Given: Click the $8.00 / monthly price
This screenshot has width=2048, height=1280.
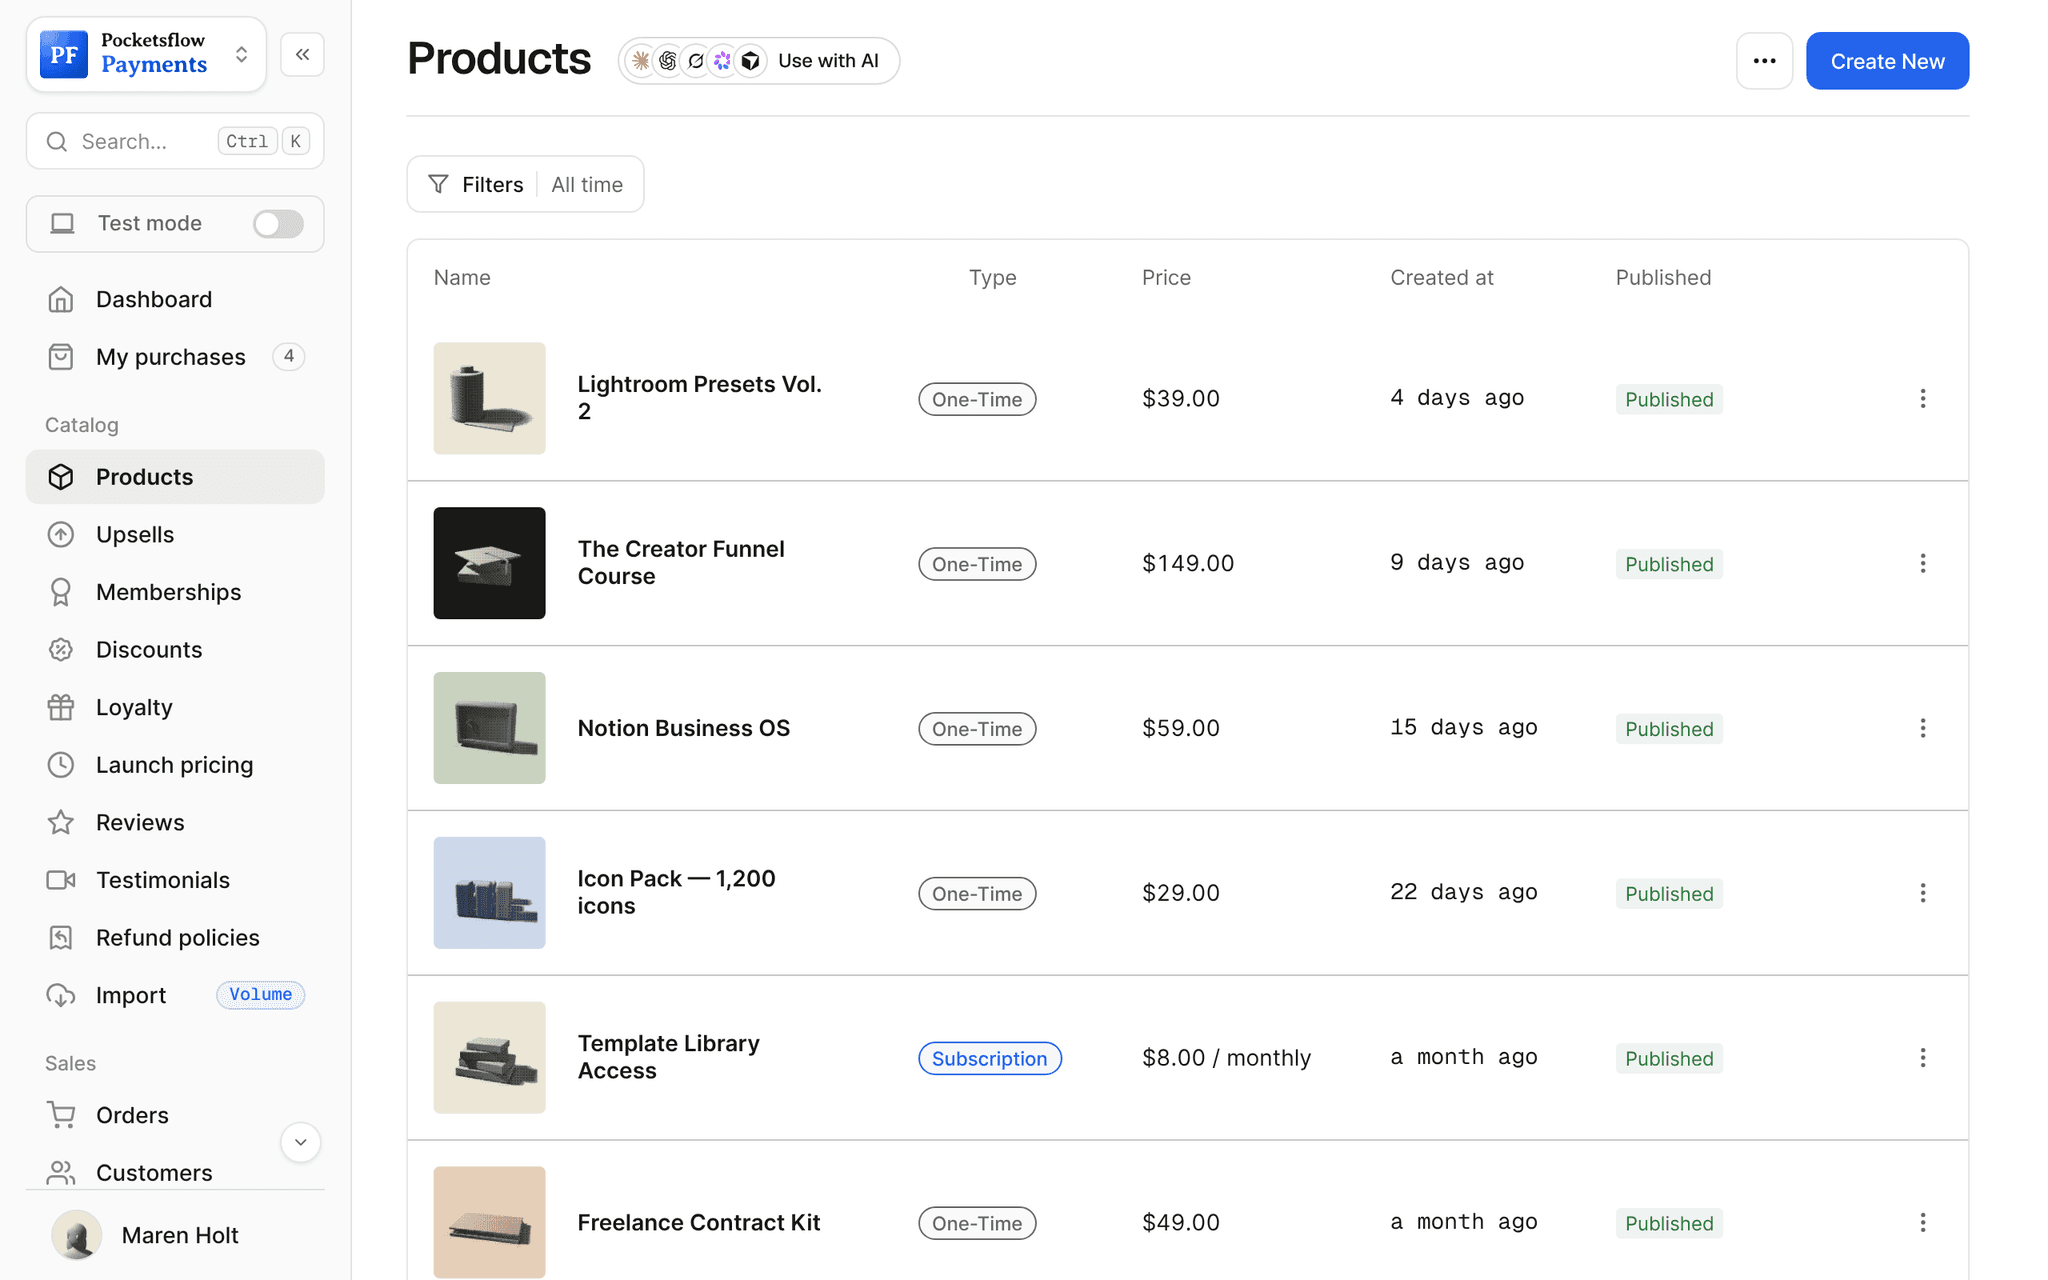Looking at the screenshot, I should point(1226,1057).
